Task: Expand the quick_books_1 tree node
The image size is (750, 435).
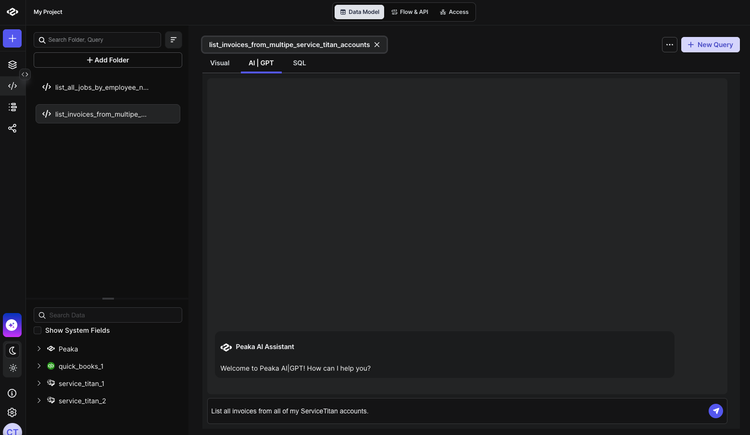Action: pyautogui.click(x=39, y=366)
